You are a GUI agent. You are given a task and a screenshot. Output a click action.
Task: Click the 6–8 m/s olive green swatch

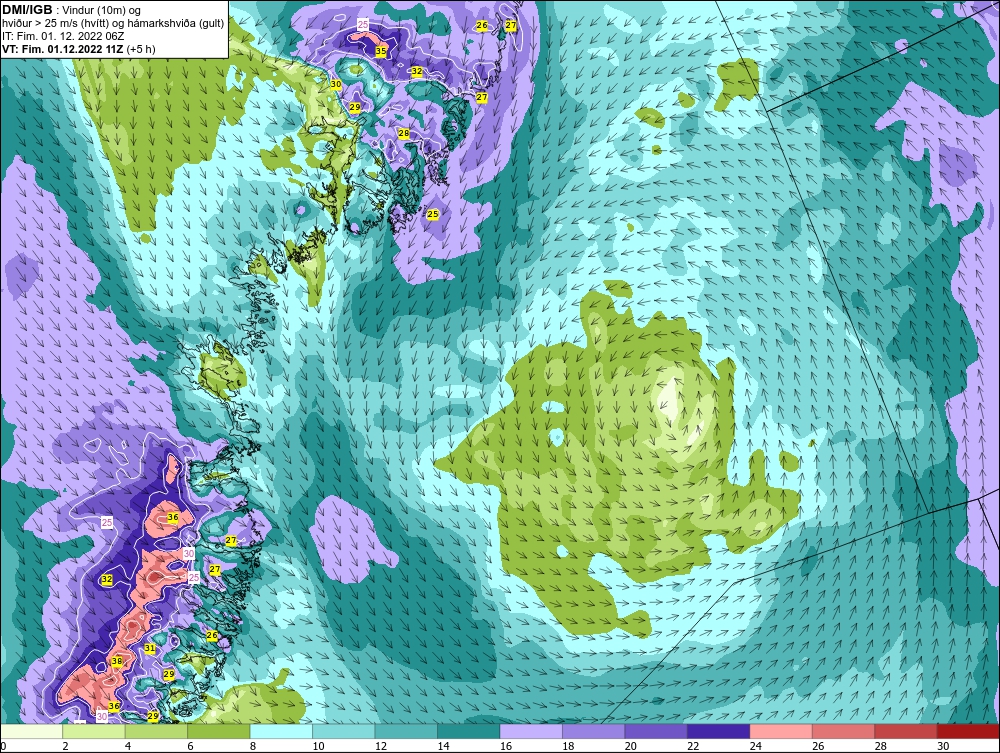click(219, 731)
